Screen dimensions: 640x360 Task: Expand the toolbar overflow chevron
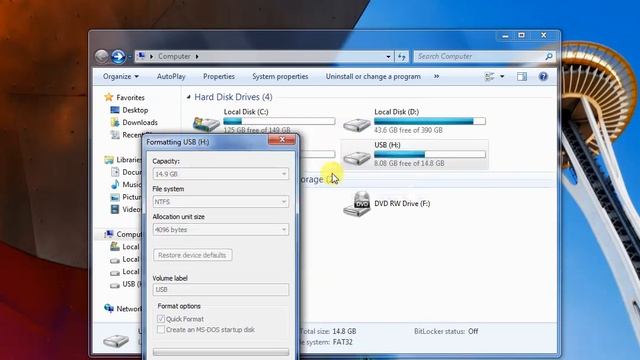point(436,76)
